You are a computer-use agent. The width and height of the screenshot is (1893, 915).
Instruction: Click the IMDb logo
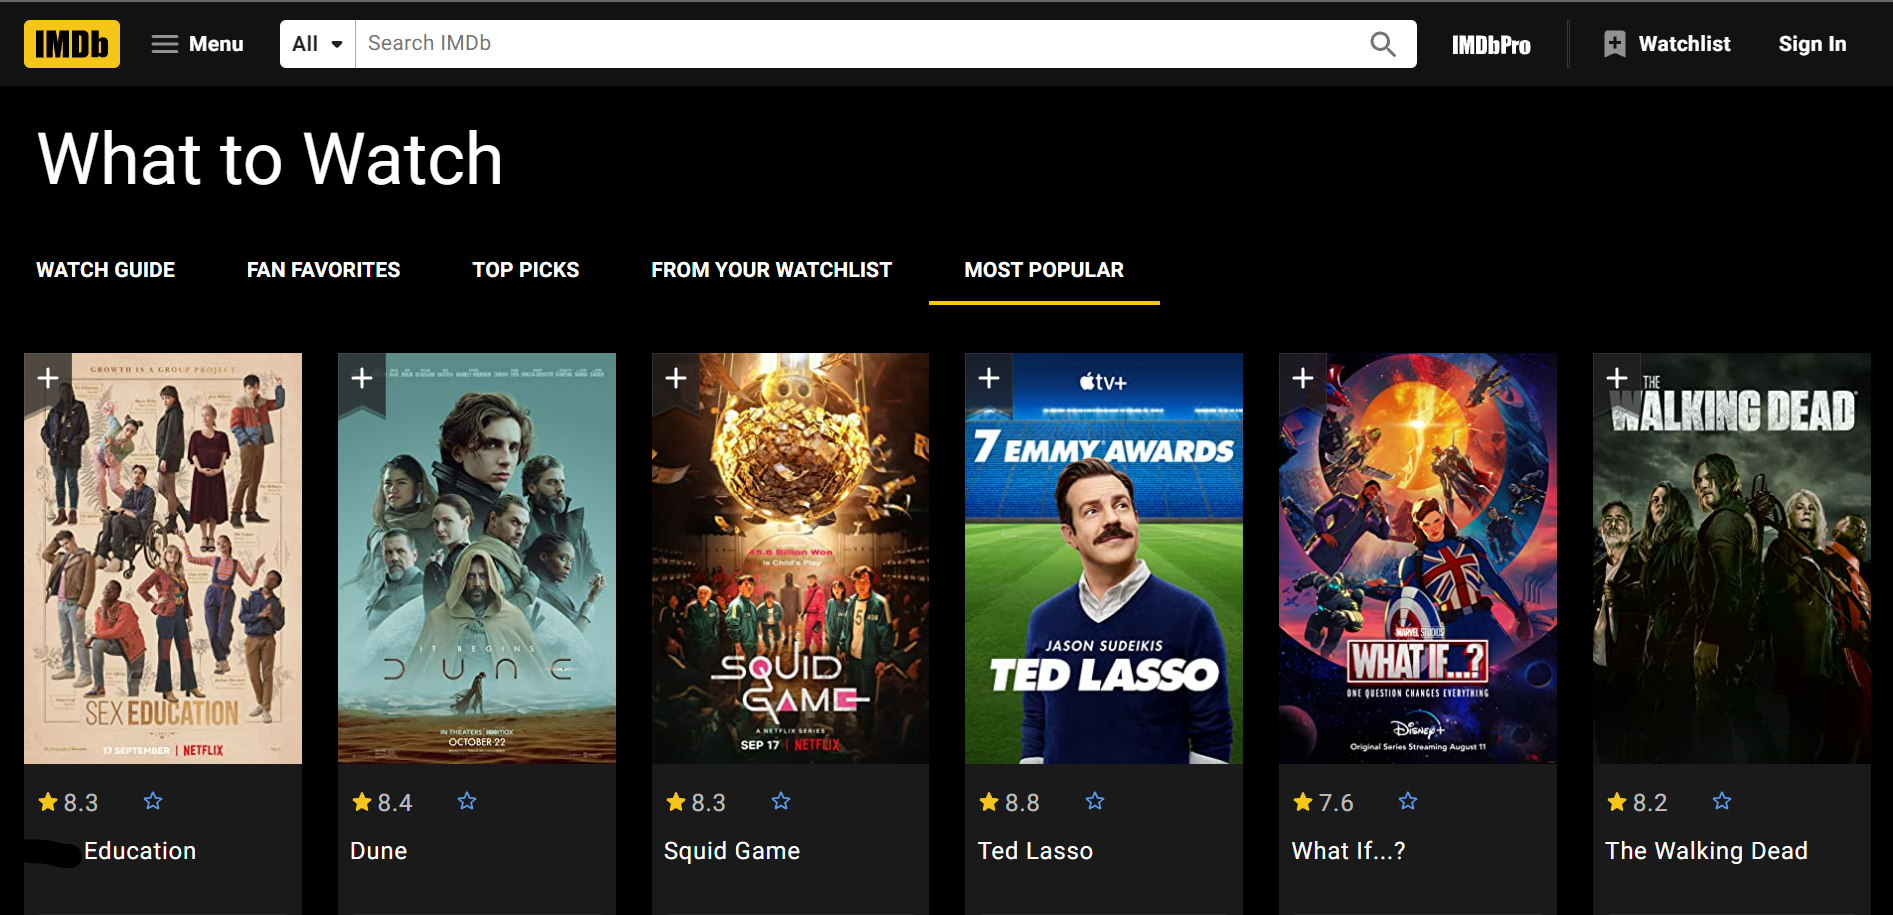coord(72,44)
